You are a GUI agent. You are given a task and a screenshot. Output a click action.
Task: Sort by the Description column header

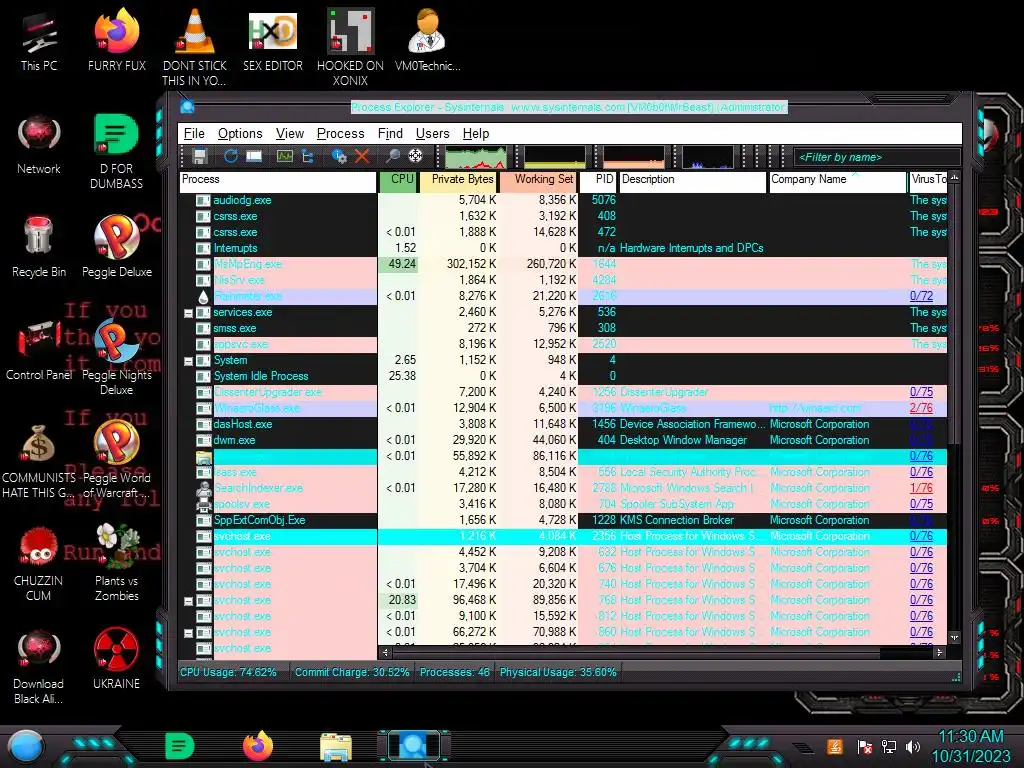click(692, 181)
